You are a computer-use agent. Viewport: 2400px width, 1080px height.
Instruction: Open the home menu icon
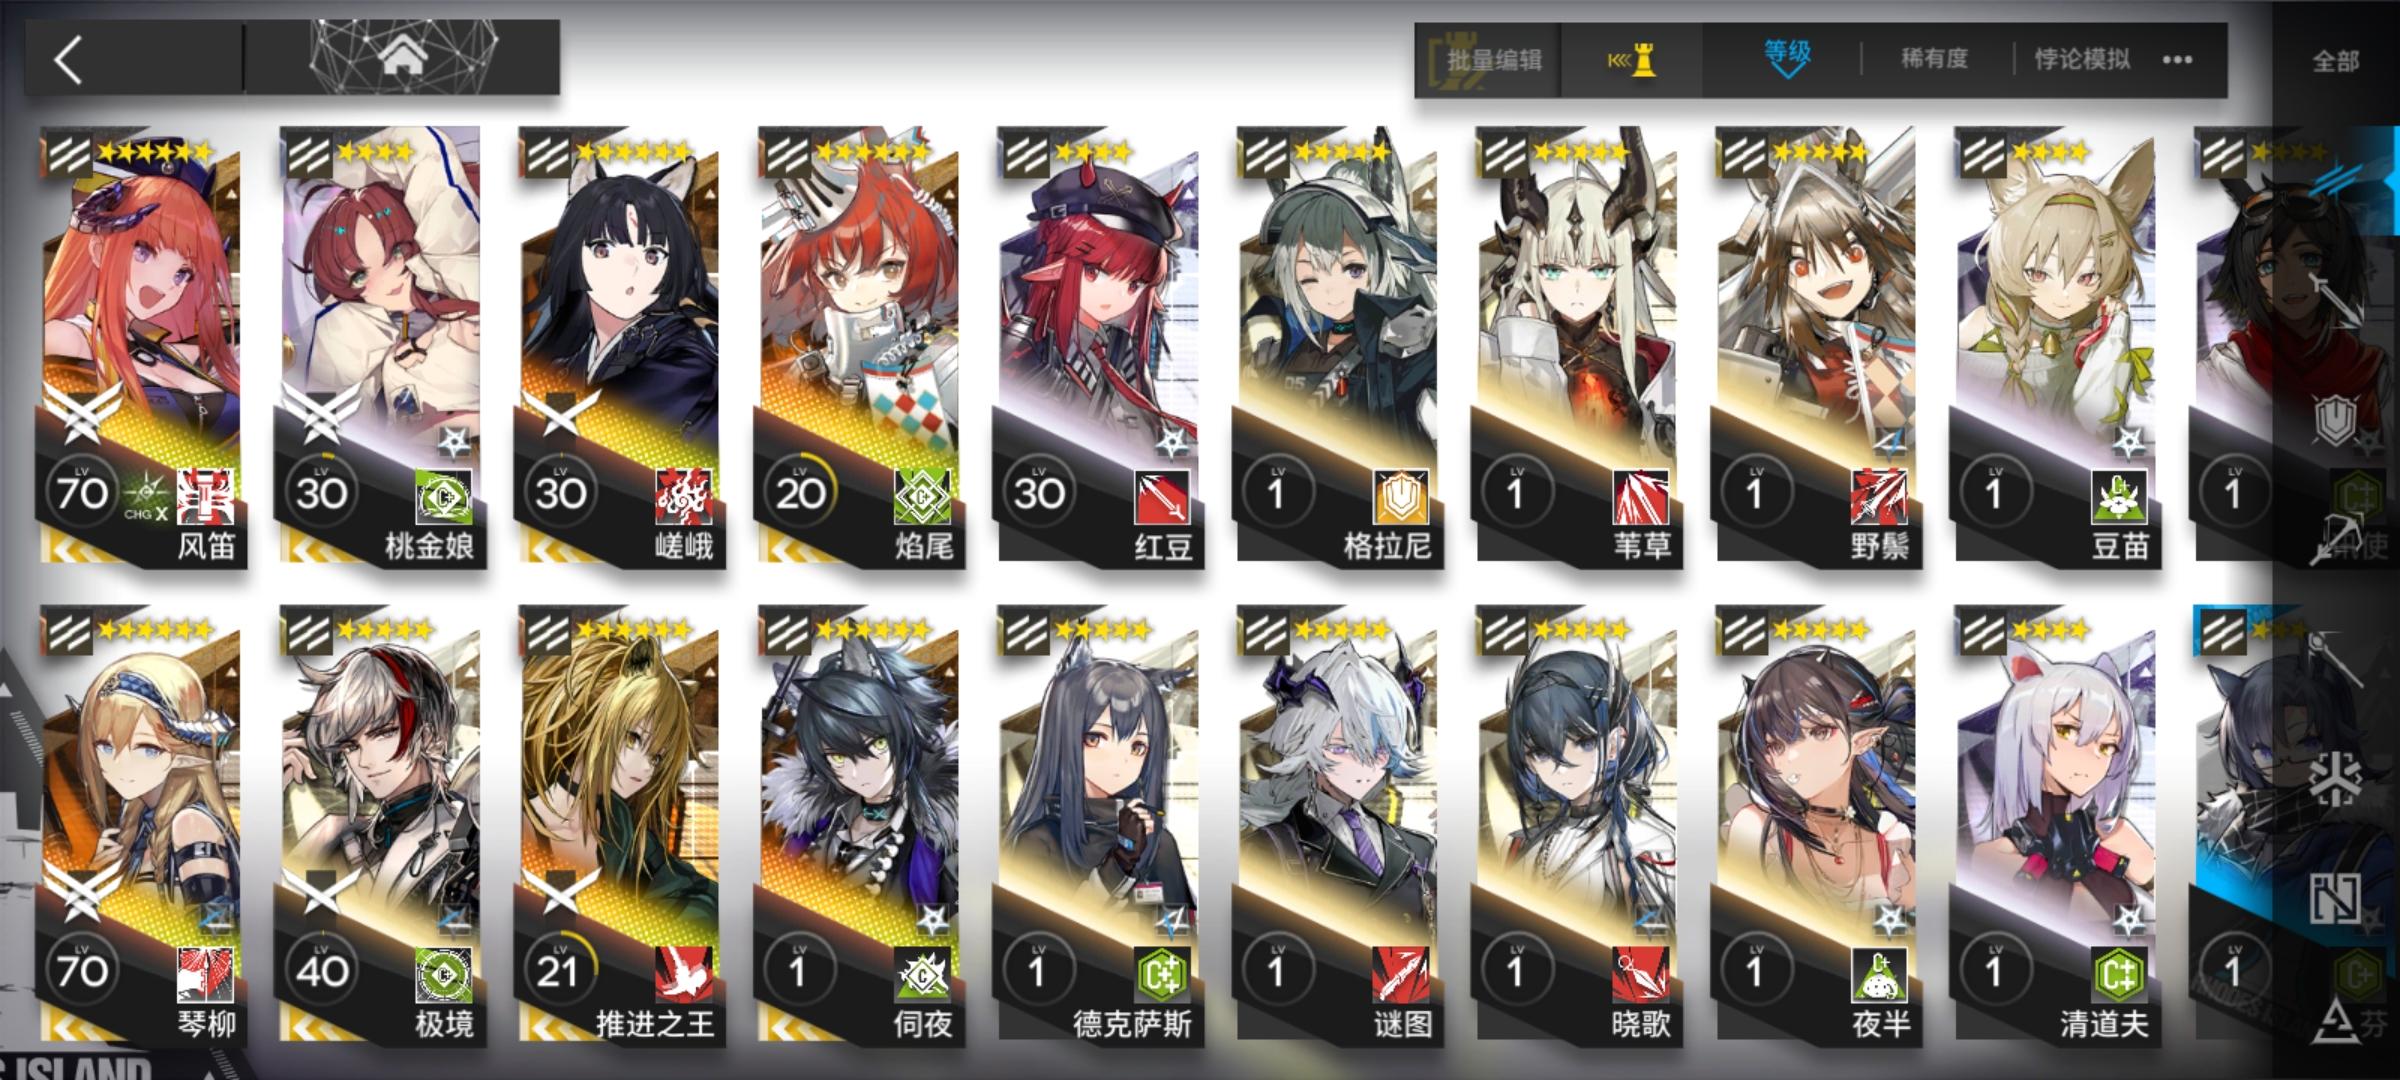pos(402,58)
